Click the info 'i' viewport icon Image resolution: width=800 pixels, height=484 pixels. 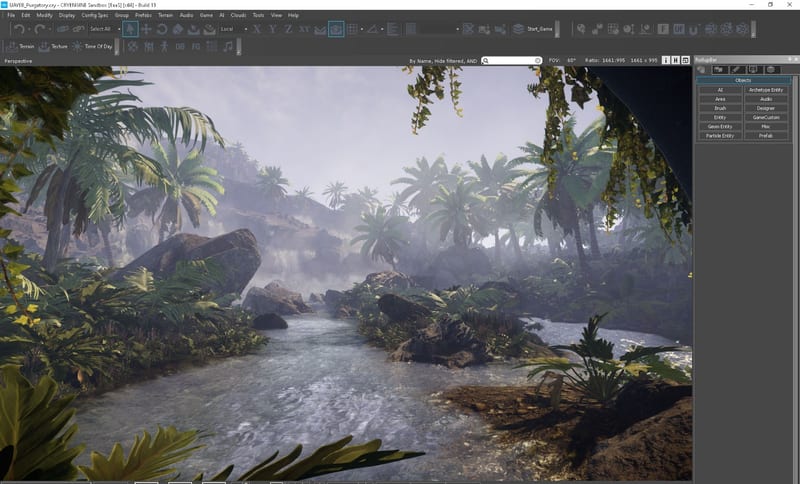coord(666,60)
